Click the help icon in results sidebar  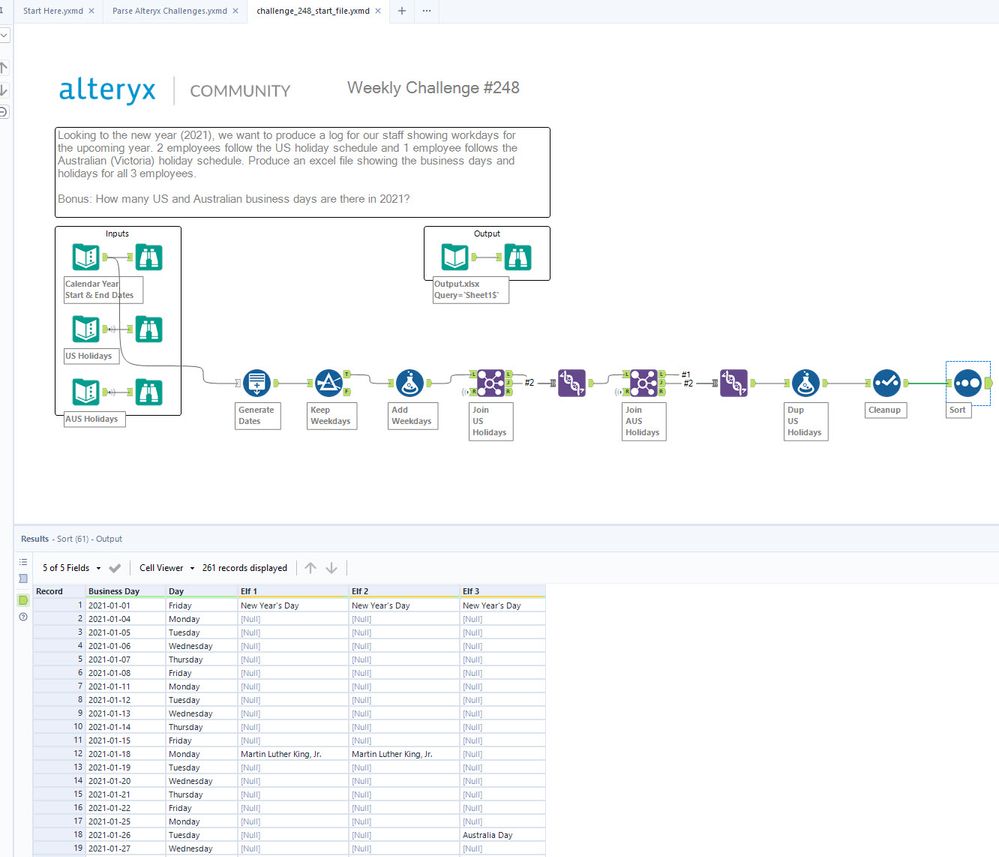click(x=23, y=617)
